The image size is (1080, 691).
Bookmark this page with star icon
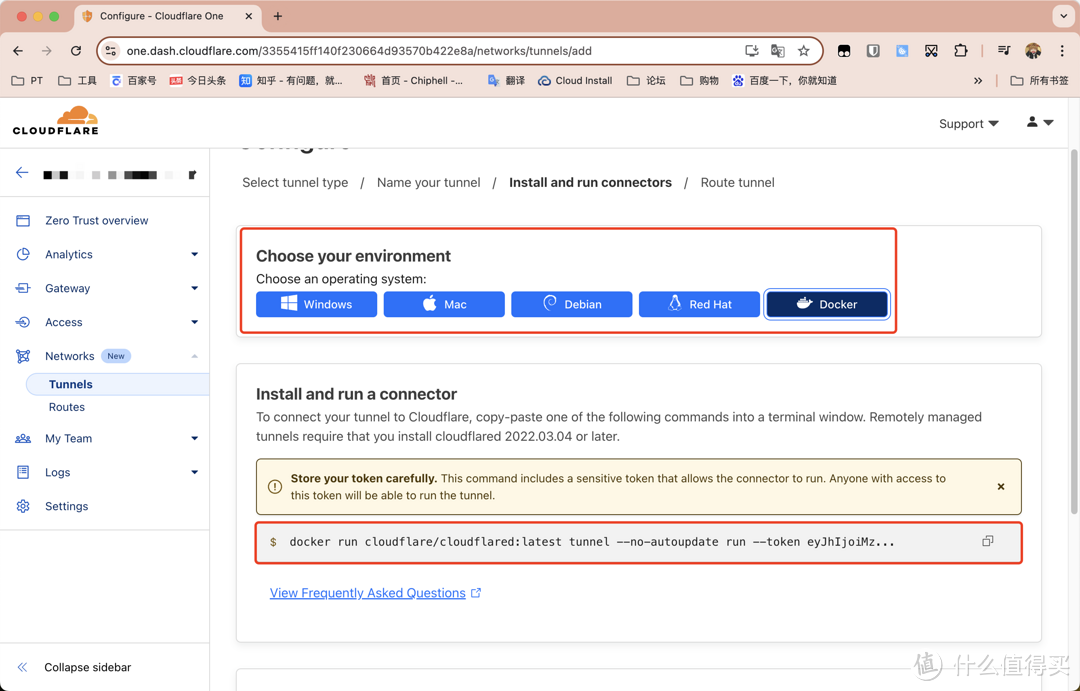(804, 51)
